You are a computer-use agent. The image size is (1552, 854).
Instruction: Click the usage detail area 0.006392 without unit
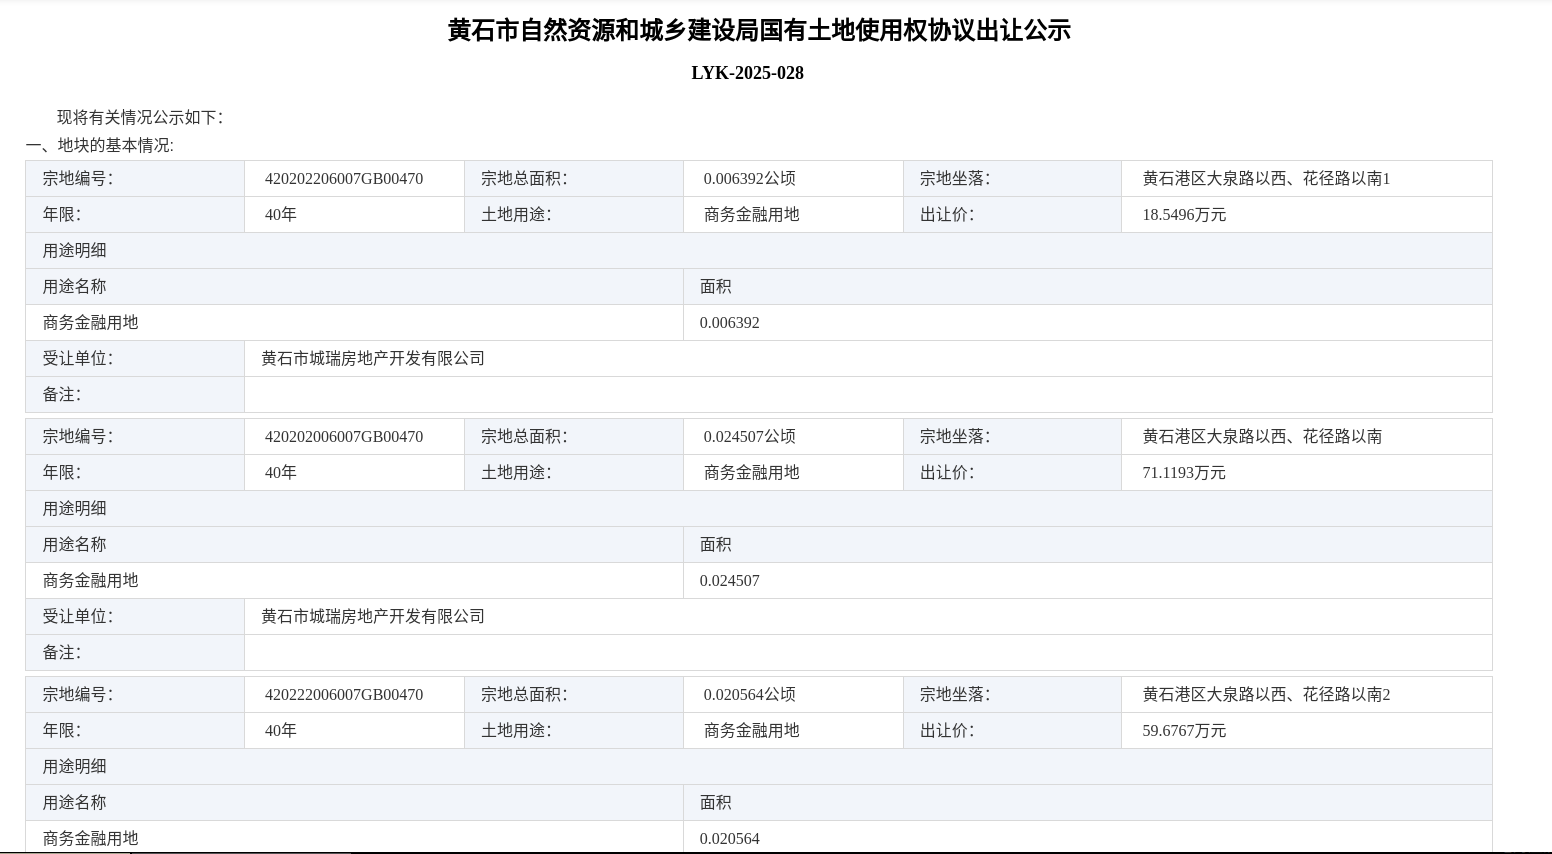(x=729, y=323)
